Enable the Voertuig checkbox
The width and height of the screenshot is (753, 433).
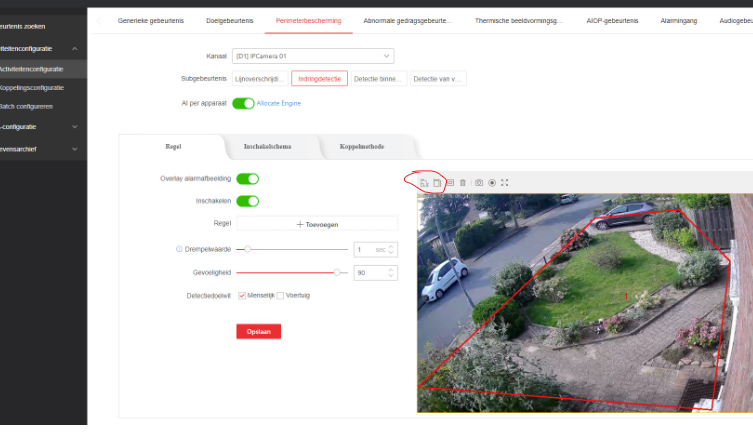point(280,296)
